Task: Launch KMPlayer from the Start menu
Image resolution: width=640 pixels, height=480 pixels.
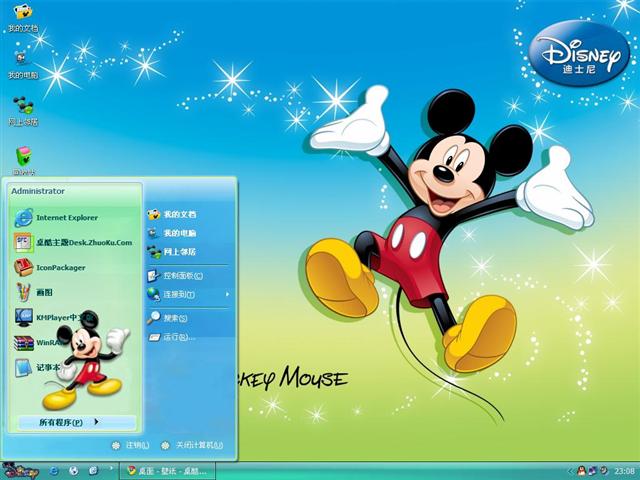Action: (60, 317)
